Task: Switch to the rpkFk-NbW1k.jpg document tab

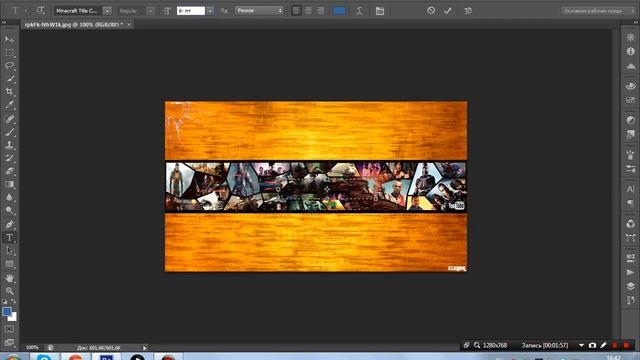Action: pos(73,24)
